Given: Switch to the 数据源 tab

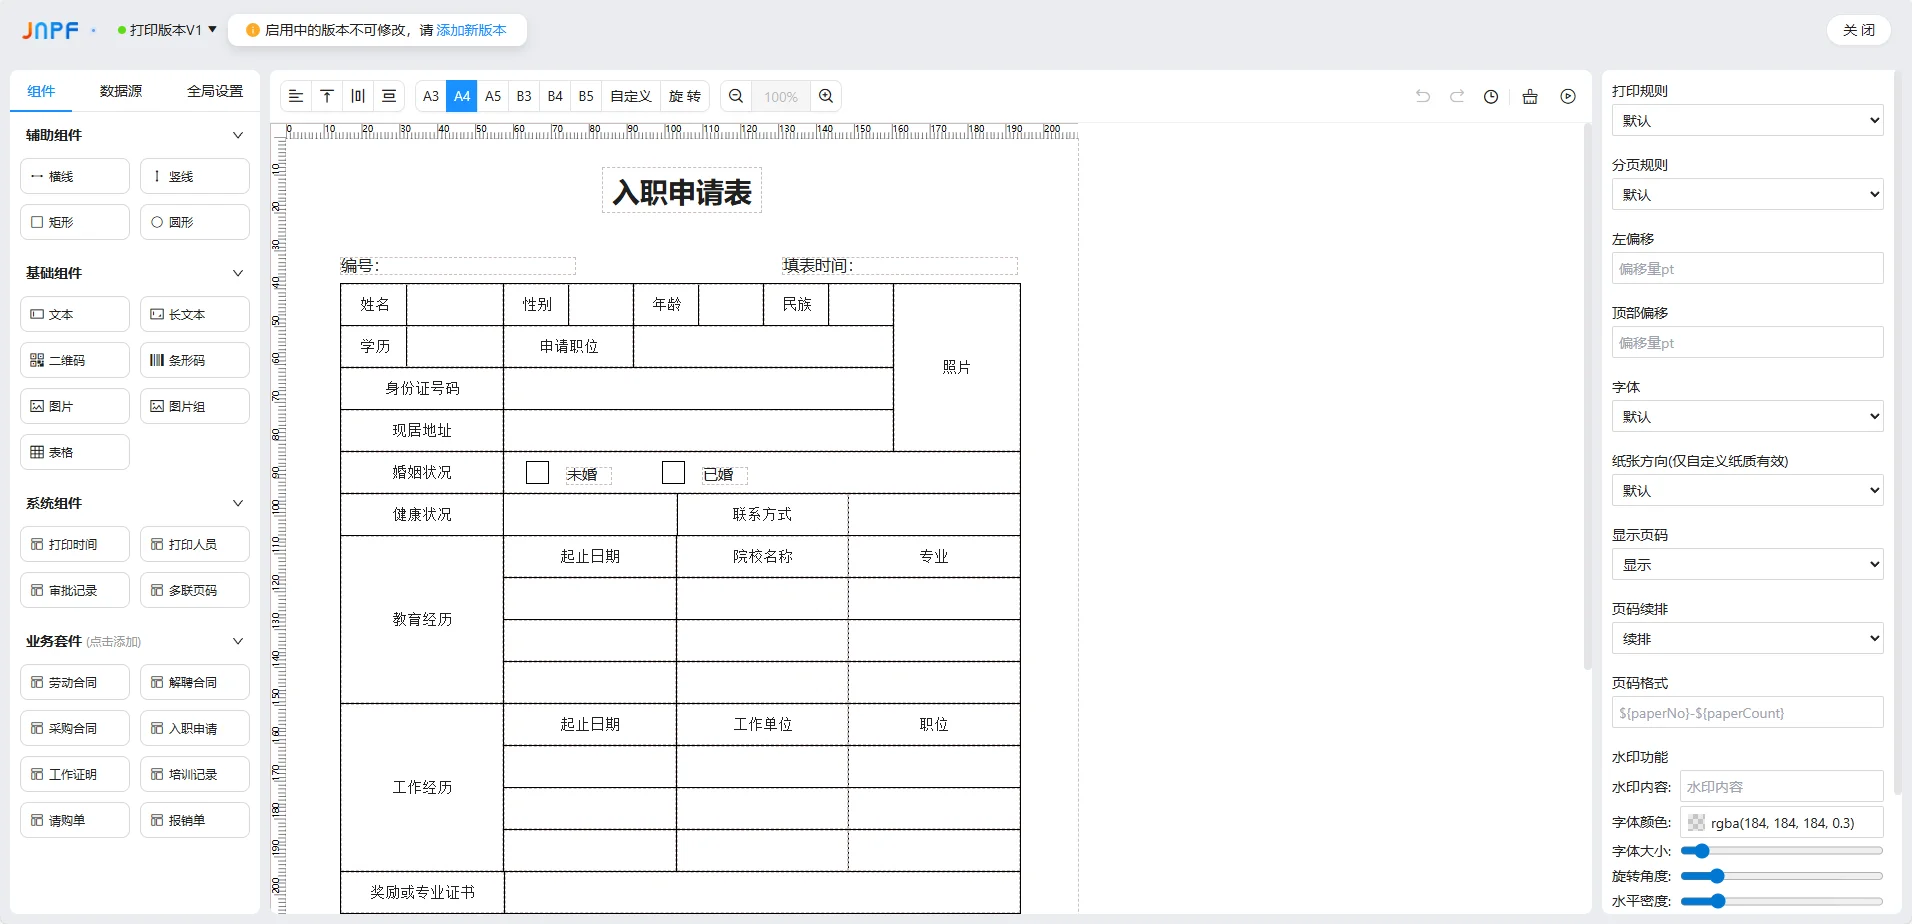Looking at the screenshot, I should [x=121, y=90].
